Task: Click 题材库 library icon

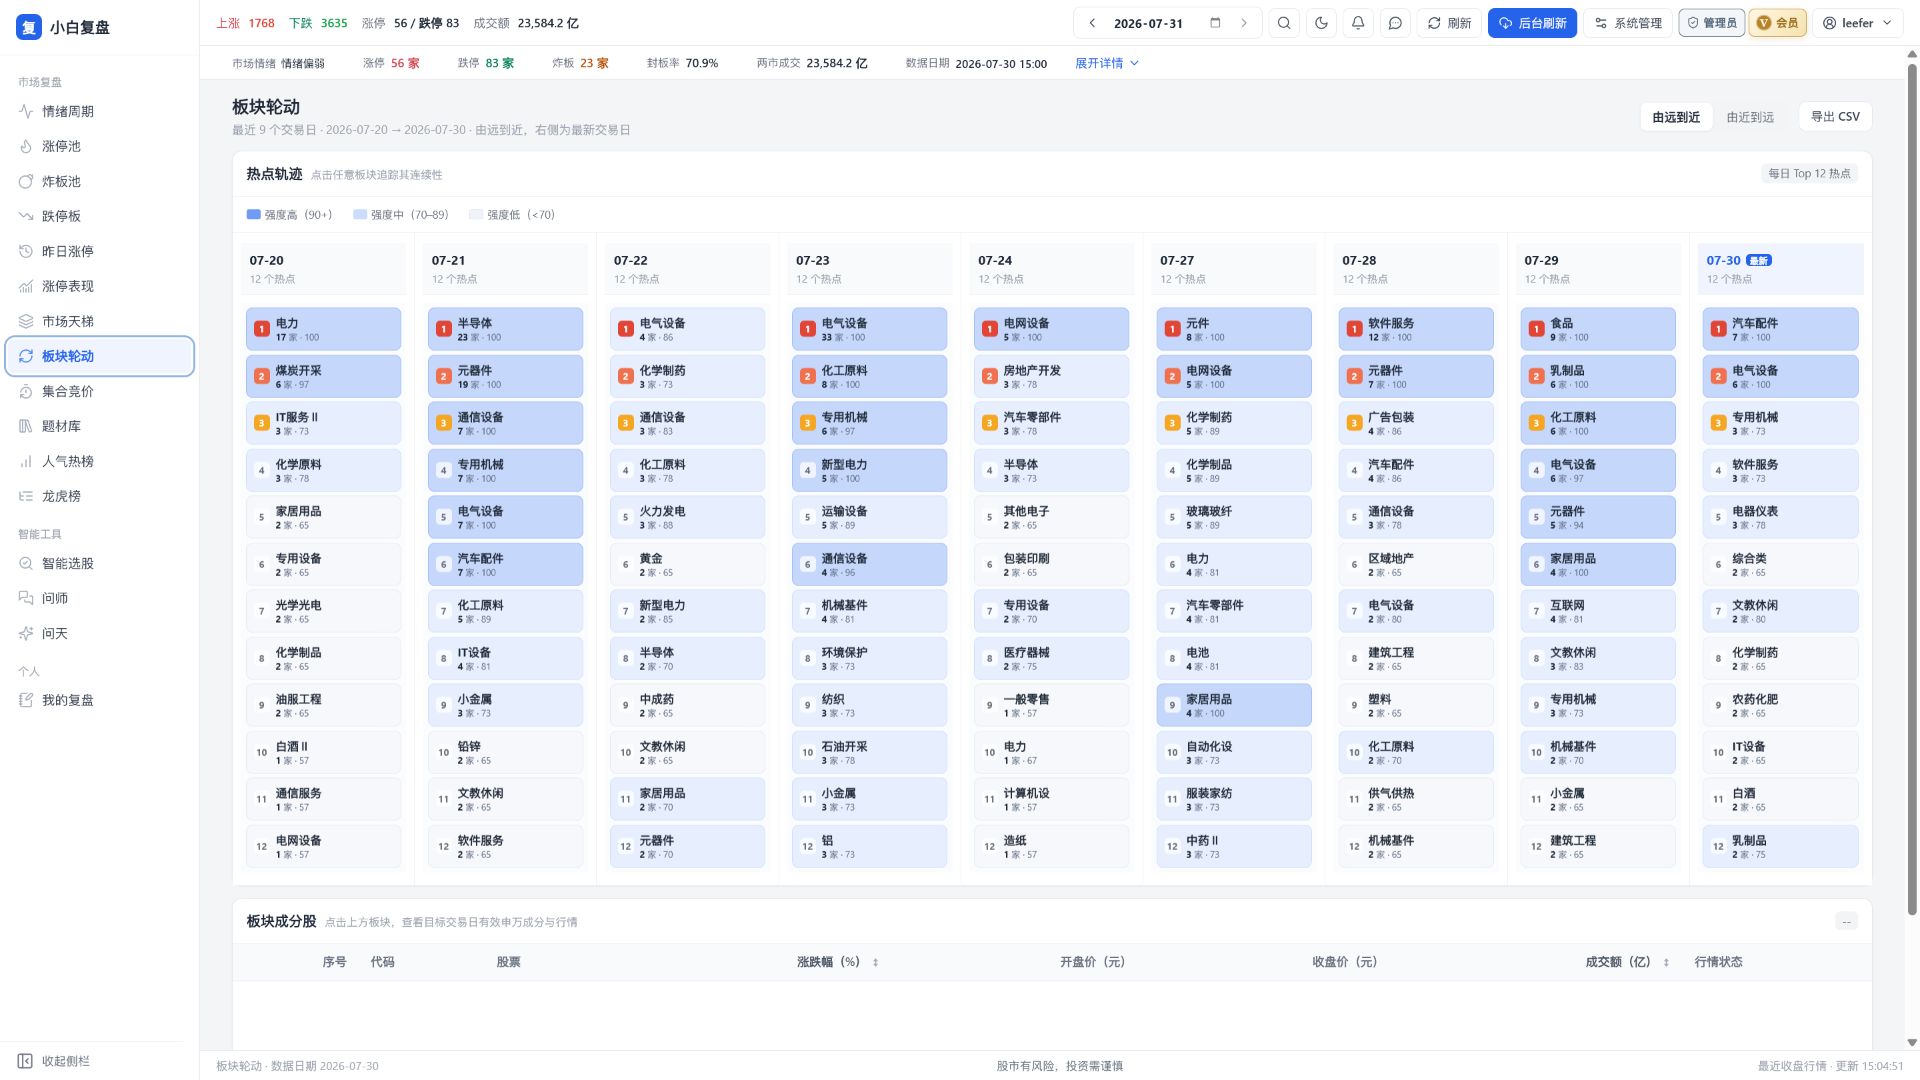Action: (26, 426)
